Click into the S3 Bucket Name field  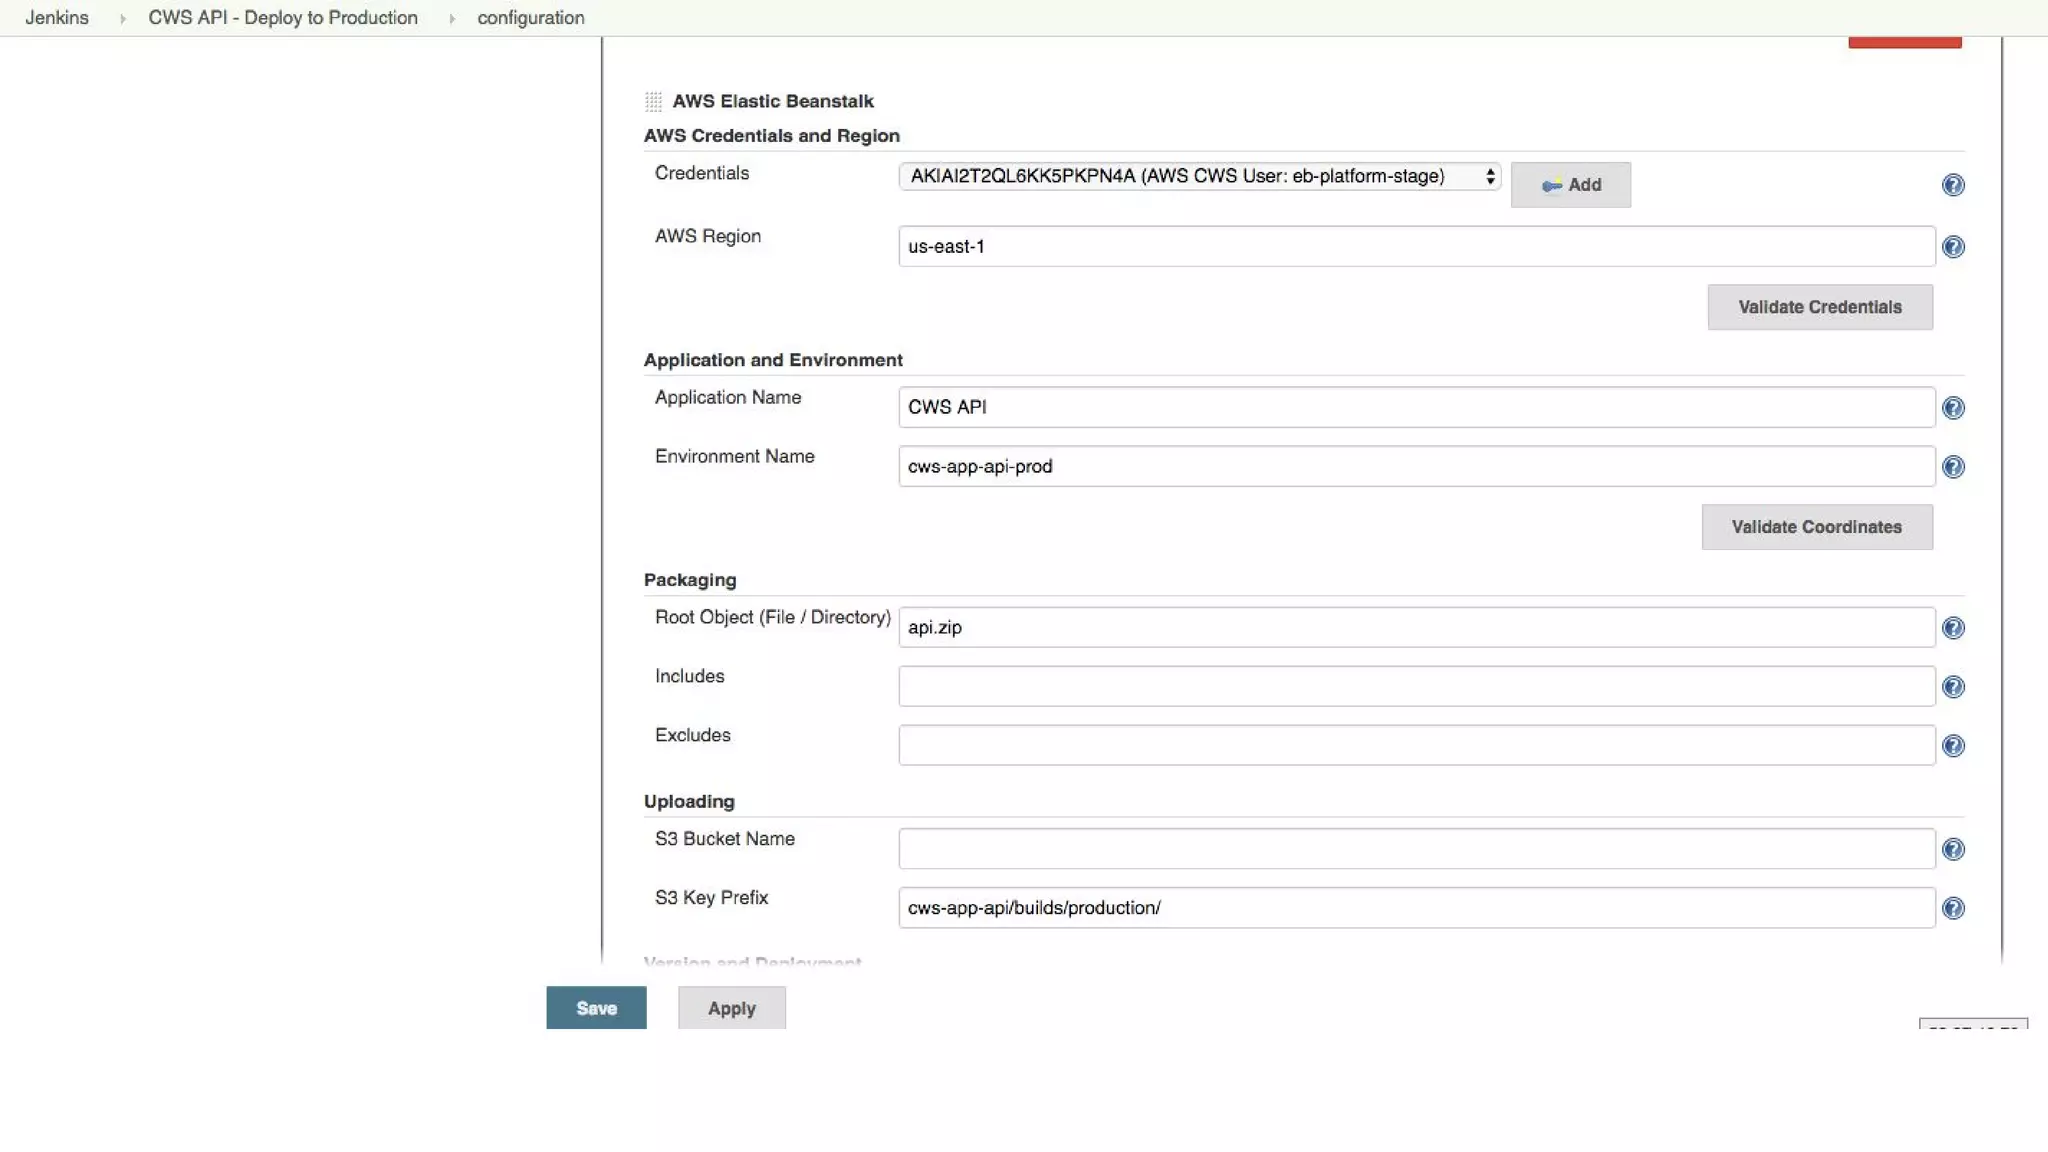1416,849
